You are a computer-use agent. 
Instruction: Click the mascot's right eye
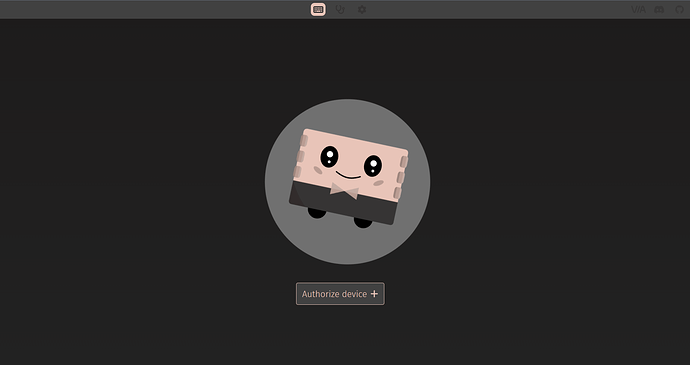[373, 166]
